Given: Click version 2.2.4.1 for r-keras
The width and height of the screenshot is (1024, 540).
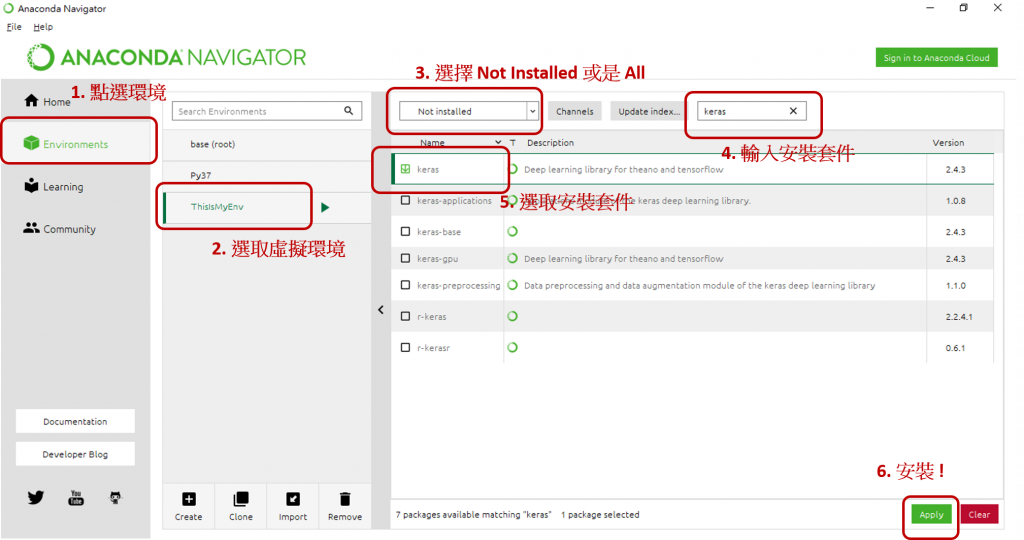Looking at the screenshot, I should point(959,317).
